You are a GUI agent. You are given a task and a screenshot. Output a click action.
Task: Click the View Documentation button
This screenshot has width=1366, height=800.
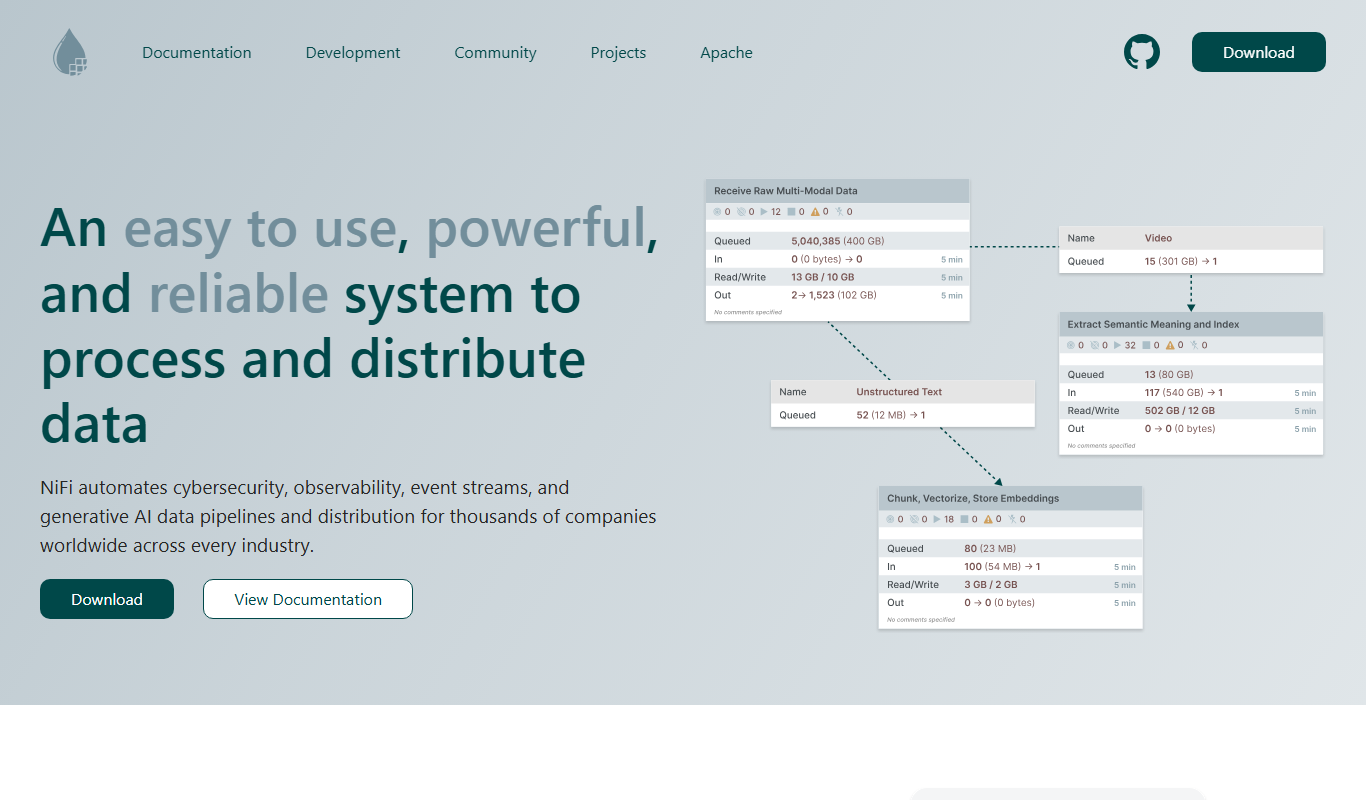308,599
